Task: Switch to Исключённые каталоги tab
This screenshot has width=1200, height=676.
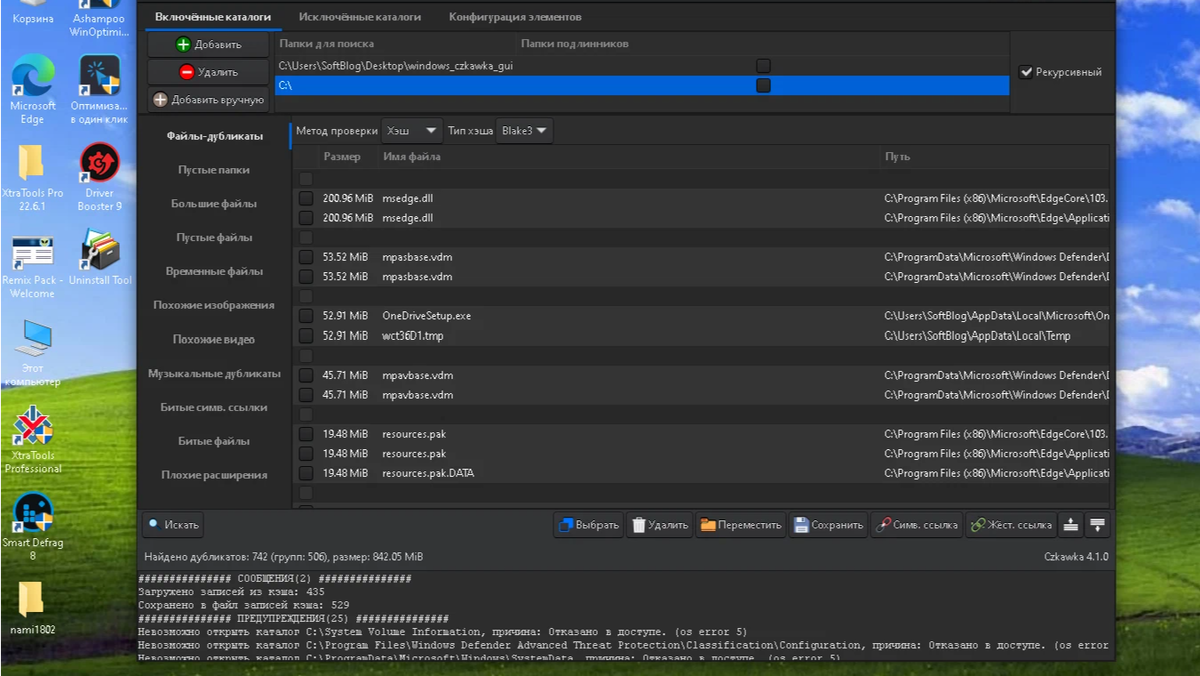Action: pyautogui.click(x=360, y=17)
